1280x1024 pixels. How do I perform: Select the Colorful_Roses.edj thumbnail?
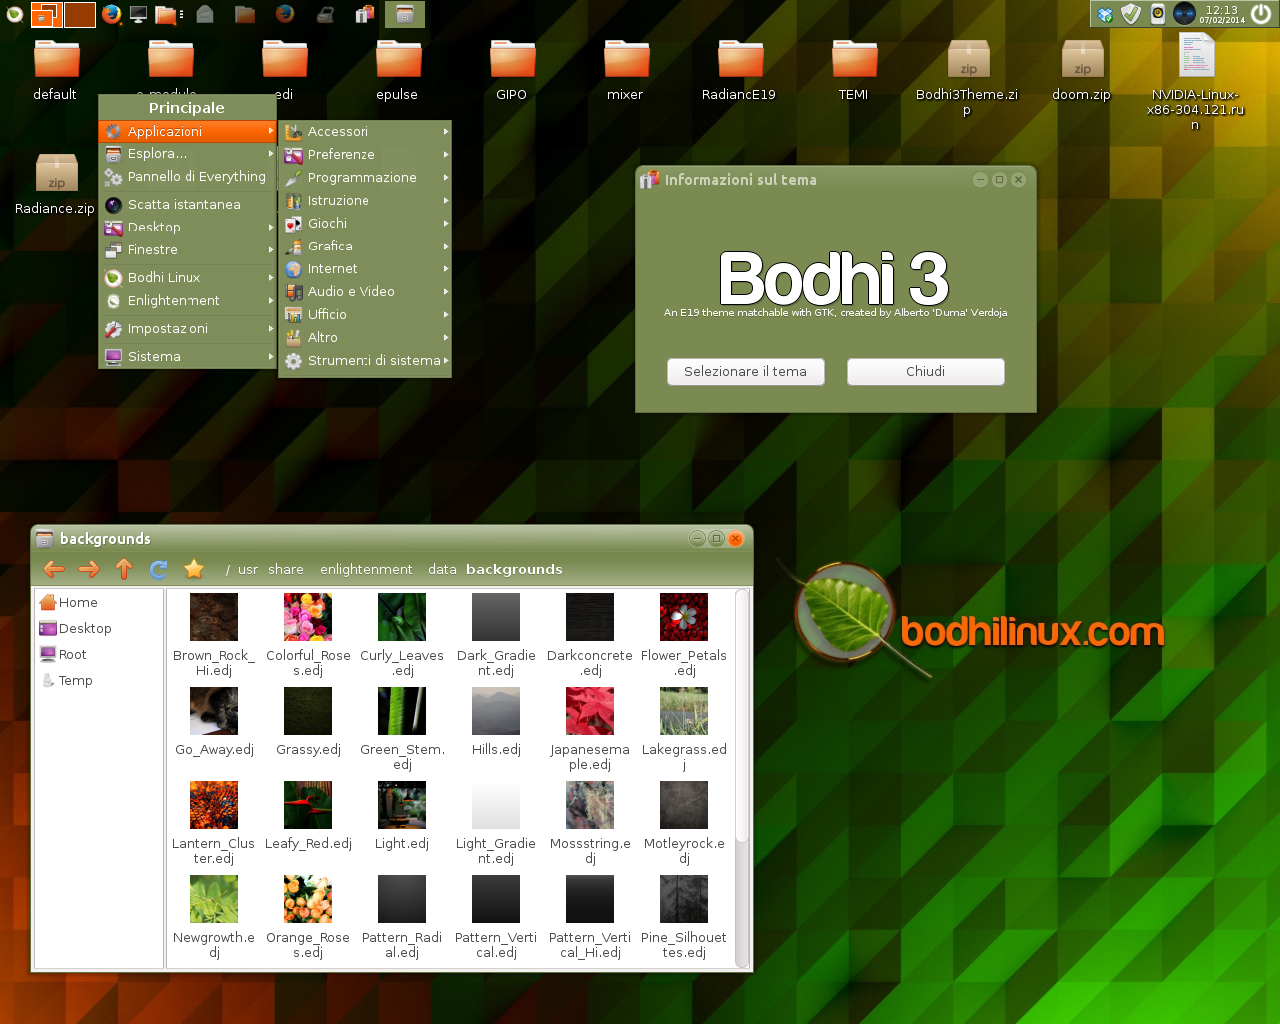308,636
